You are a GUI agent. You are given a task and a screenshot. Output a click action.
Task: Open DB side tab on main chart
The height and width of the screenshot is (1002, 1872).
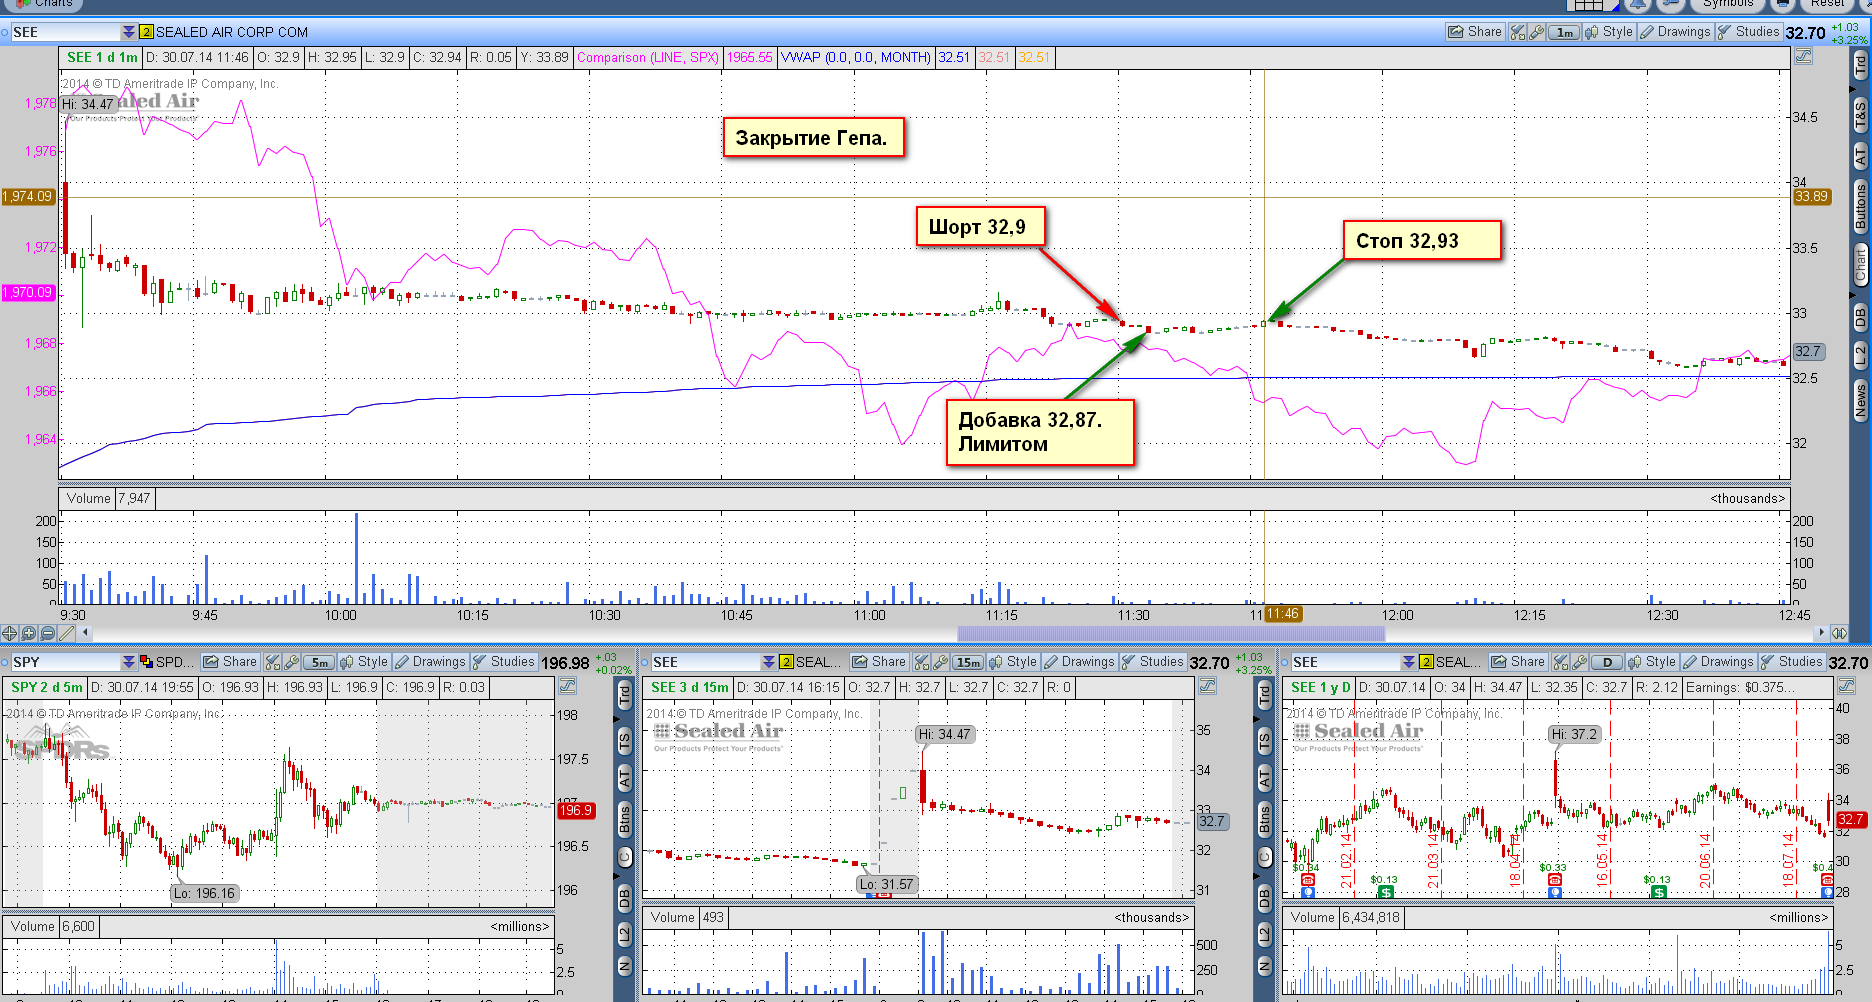[1860, 318]
